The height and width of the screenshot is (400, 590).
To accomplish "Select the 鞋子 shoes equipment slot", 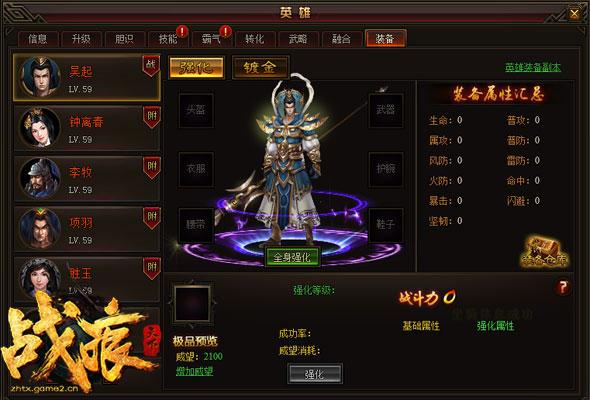I will pyautogui.click(x=386, y=225).
